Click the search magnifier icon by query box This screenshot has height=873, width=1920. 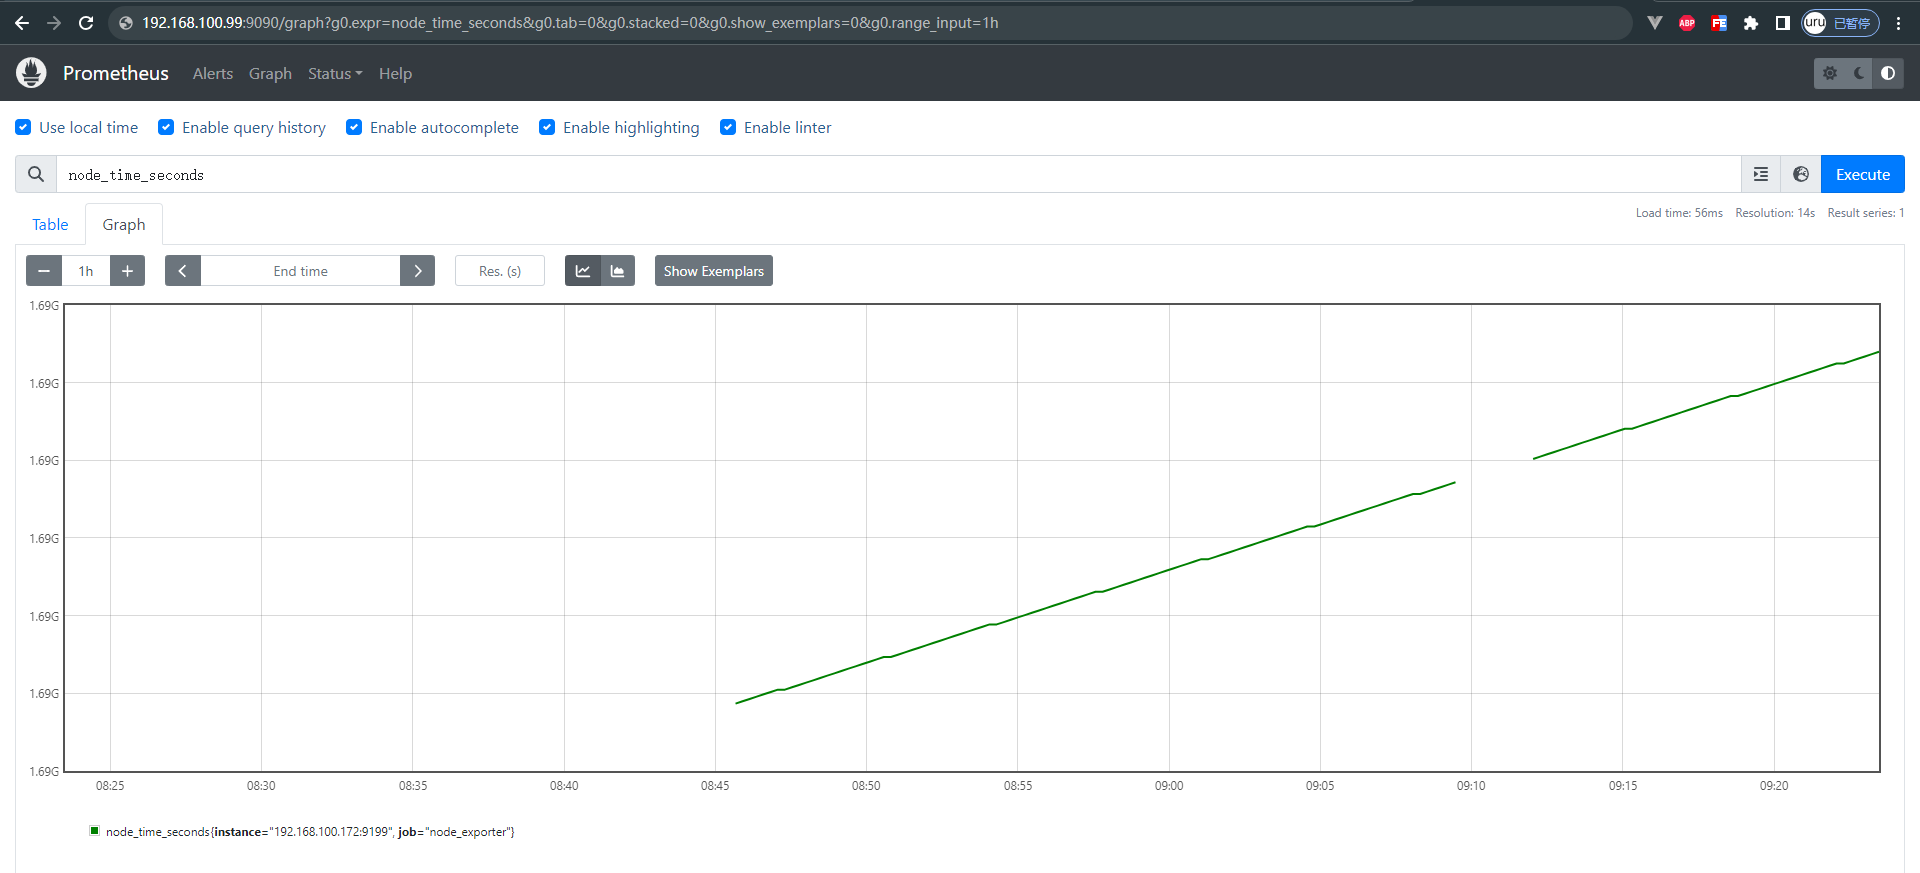click(x=36, y=174)
